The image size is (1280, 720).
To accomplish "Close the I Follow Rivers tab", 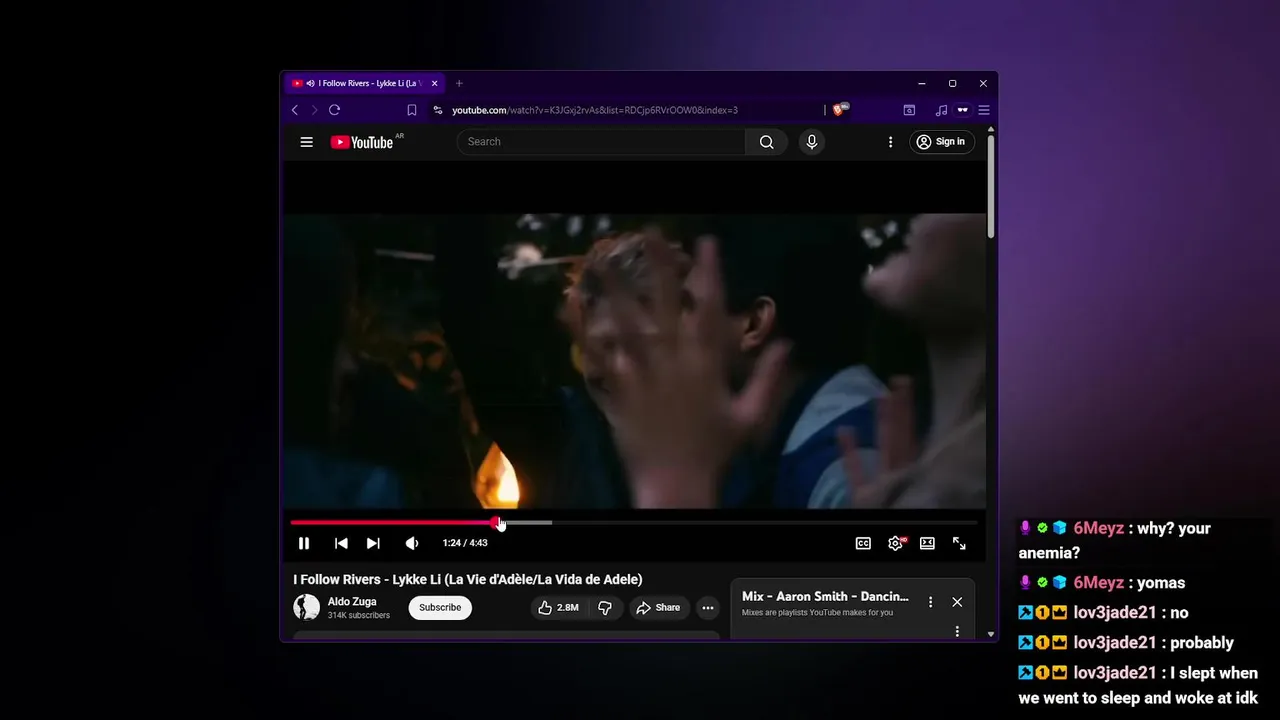I will pos(434,83).
